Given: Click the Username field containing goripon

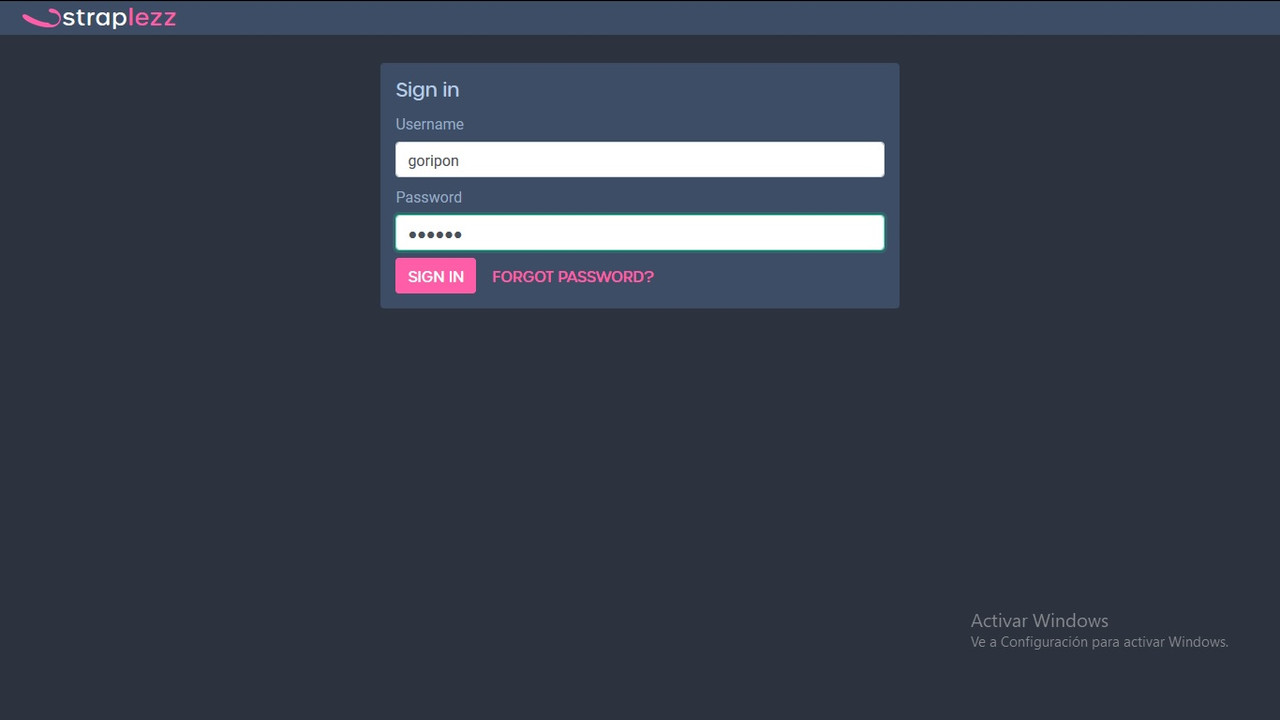Looking at the screenshot, I should [640, 160].
